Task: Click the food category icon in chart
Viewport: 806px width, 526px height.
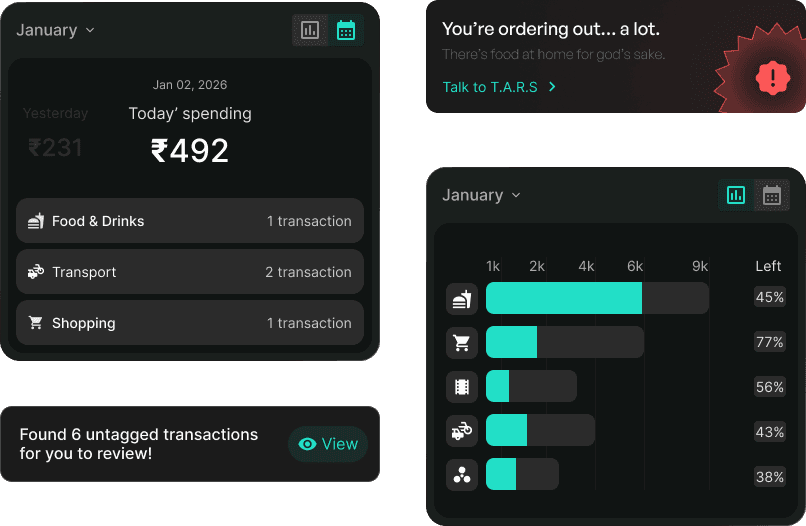Action: pos(462,299)
